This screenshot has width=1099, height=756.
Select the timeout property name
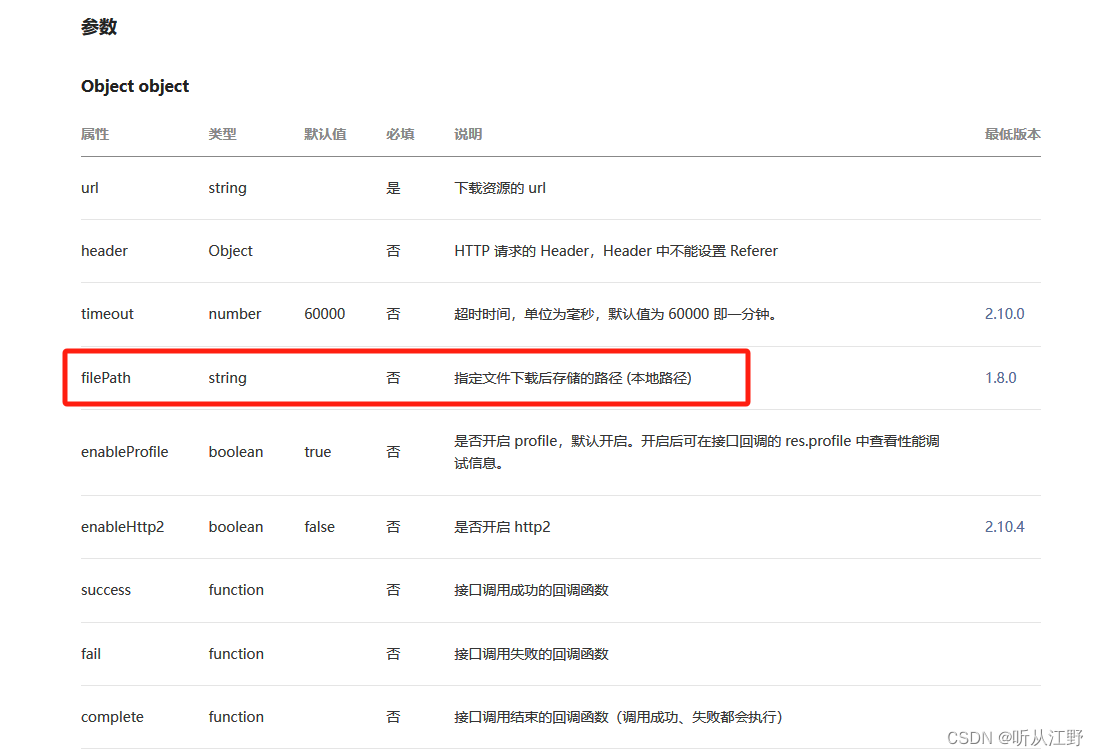[107, 313]
